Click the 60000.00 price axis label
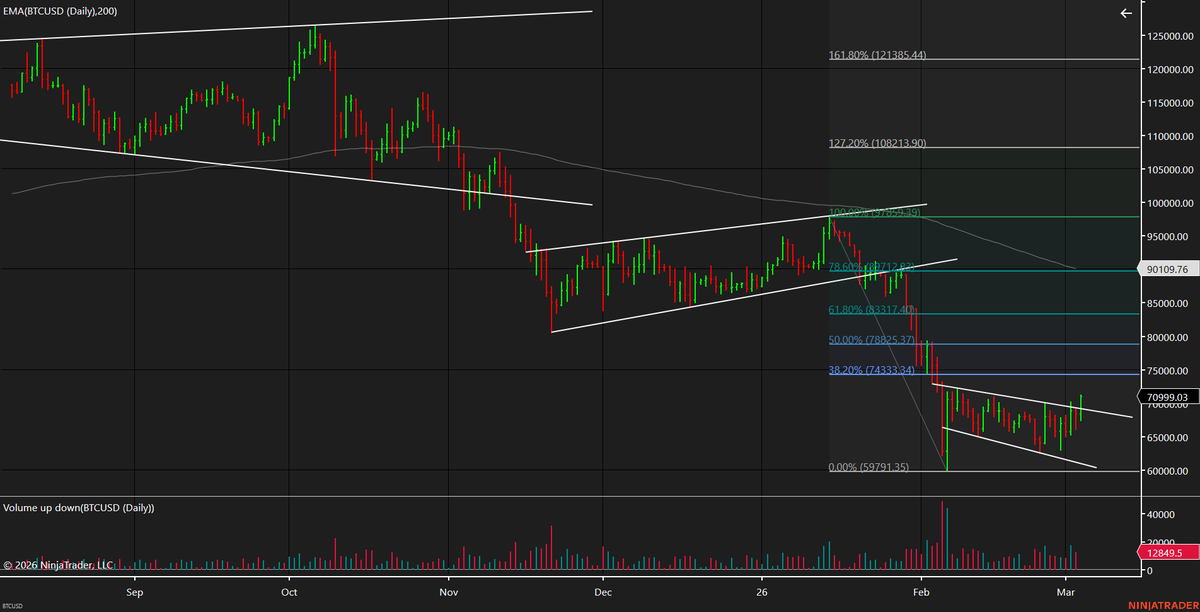This screenshot has height=612, width=1200. point(1169,471)
